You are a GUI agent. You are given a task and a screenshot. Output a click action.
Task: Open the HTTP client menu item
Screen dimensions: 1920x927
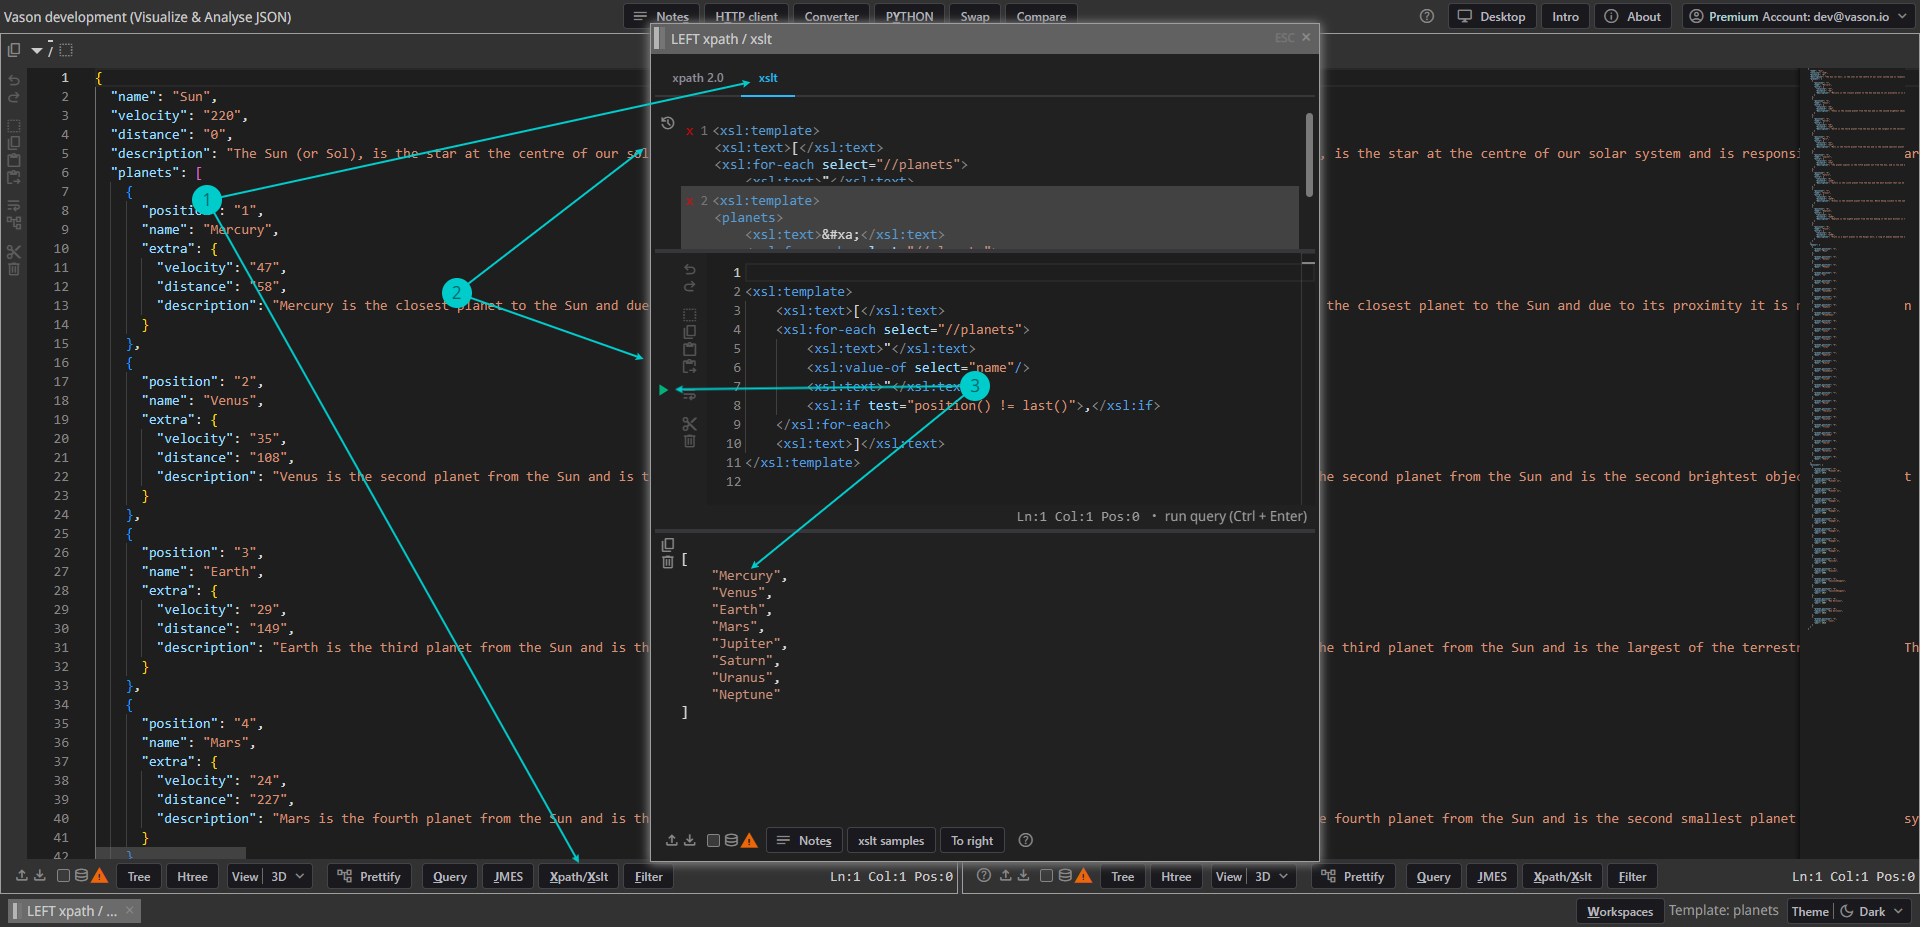pos(746,16)
